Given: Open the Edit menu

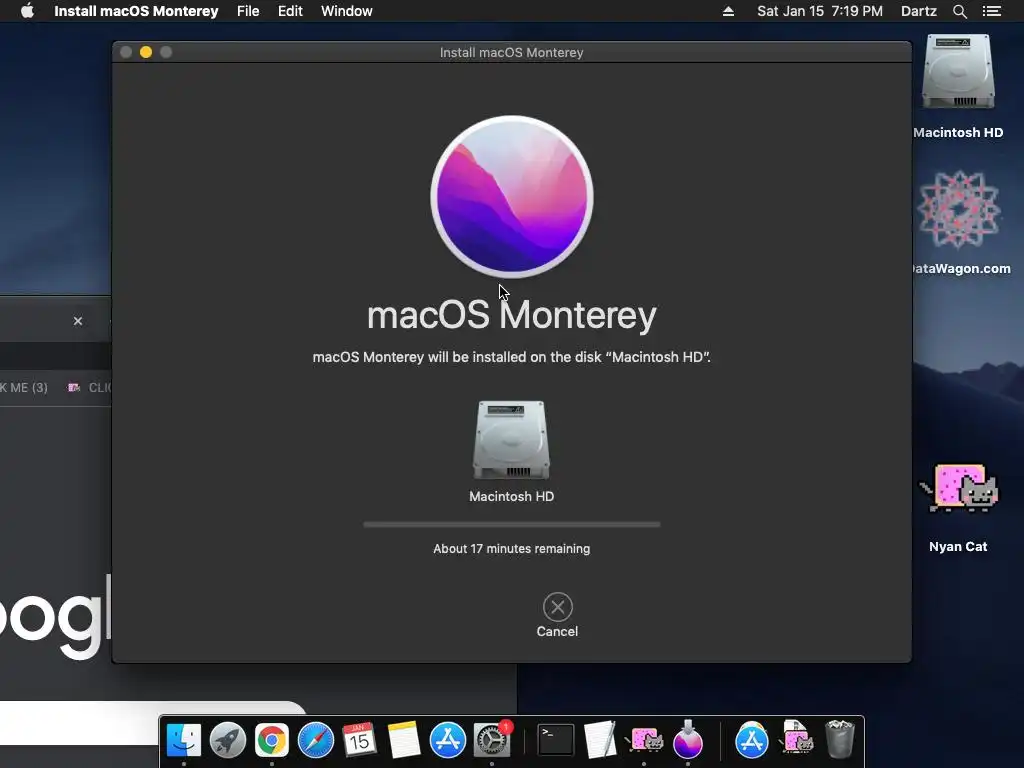Looking at the screenshot, I should click(x=290, y=11).
